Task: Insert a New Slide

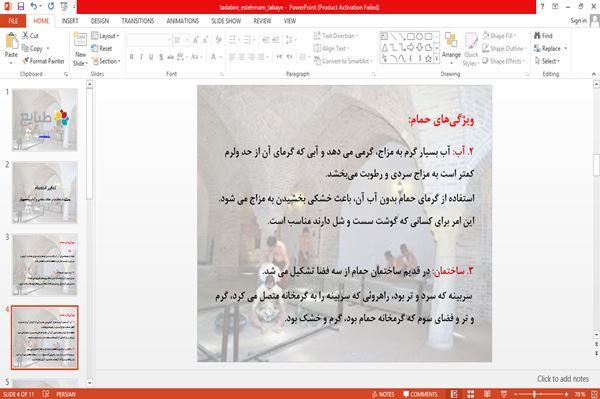Action: (x=80, y=49)
